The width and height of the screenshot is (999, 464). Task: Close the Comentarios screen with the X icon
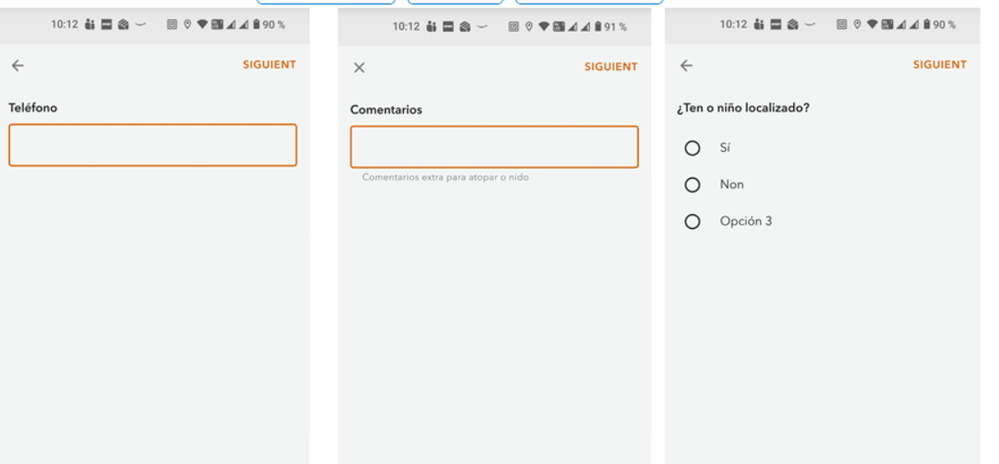359,68
